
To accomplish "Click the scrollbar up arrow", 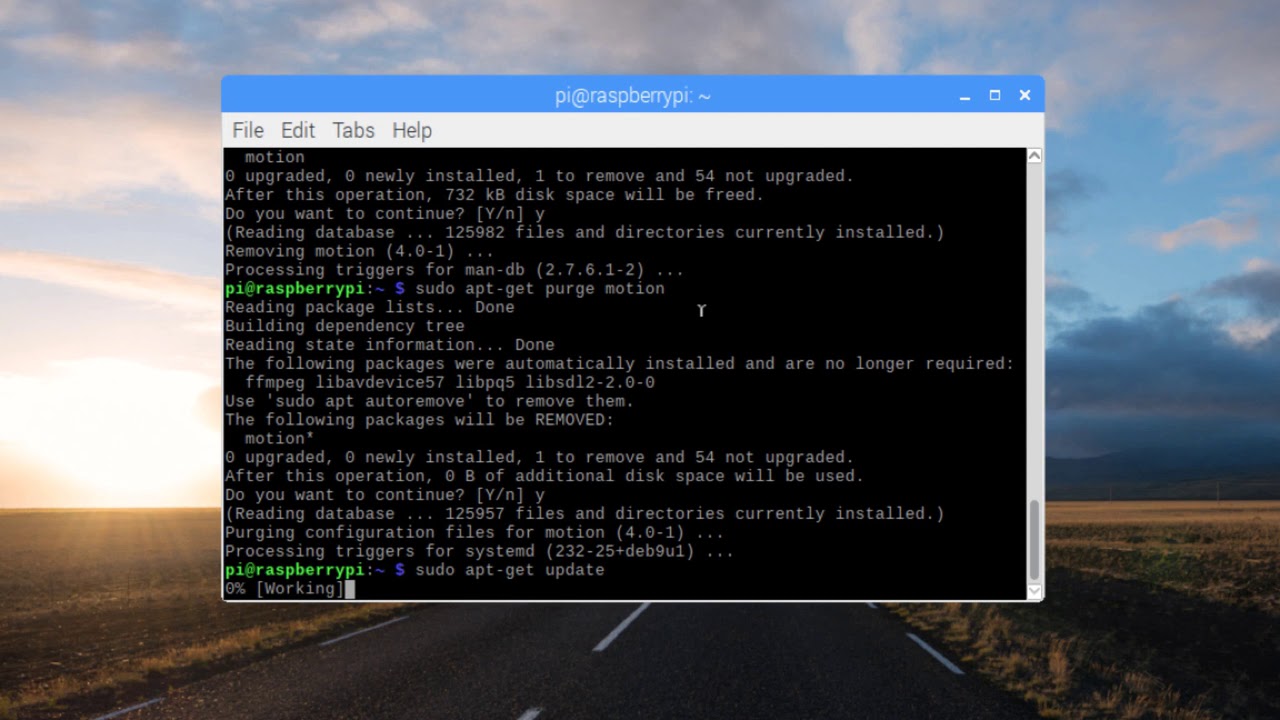I will coord(1034,155).
